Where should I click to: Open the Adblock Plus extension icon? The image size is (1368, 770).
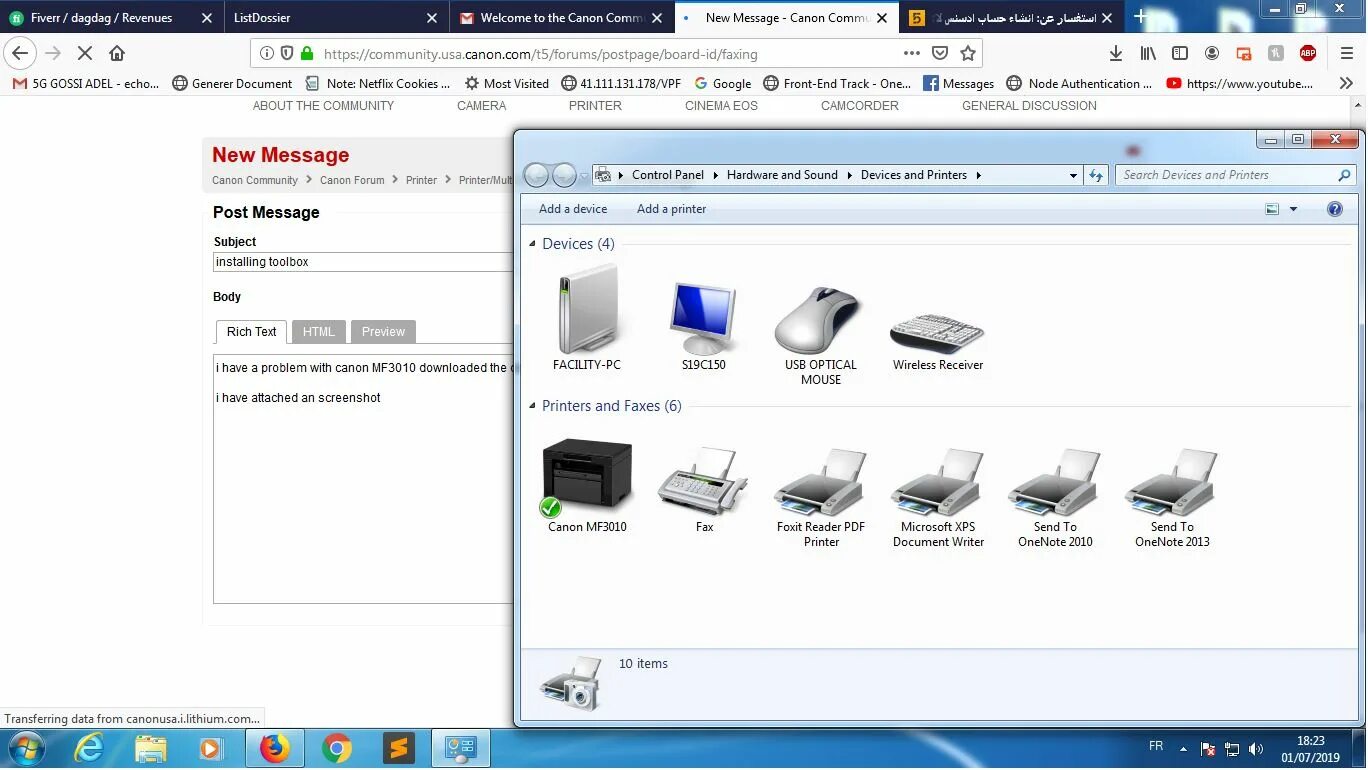point(1308,54)
